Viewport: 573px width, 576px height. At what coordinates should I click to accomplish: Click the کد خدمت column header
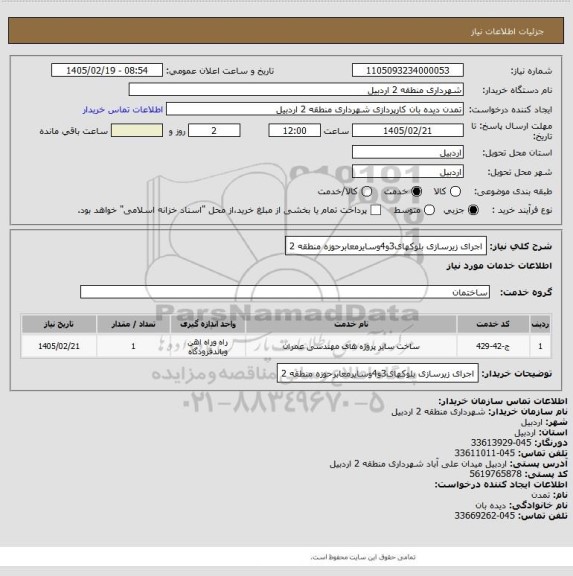(x=493, y=324)
